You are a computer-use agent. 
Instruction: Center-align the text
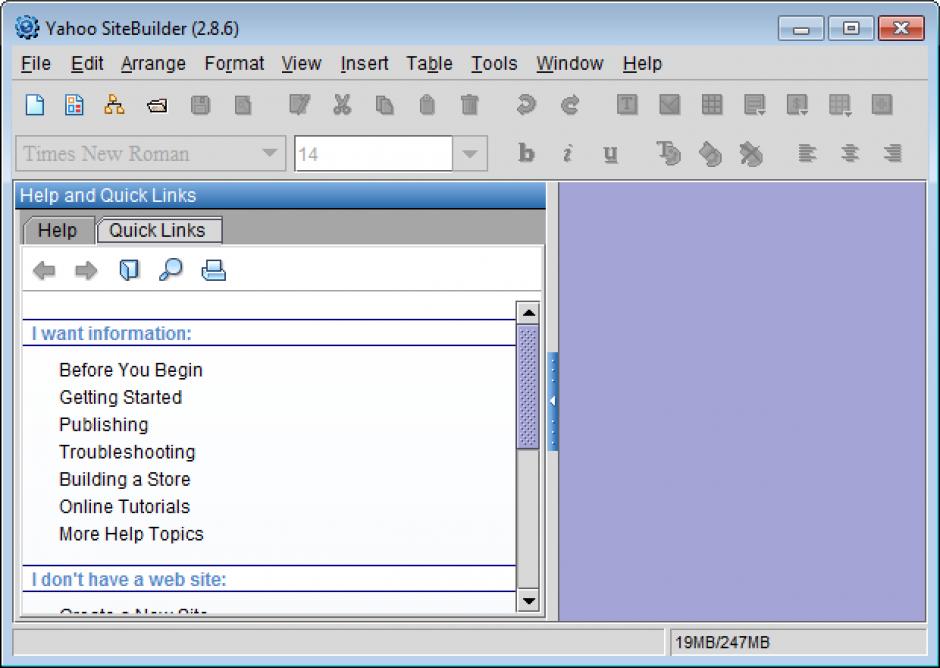849,154
